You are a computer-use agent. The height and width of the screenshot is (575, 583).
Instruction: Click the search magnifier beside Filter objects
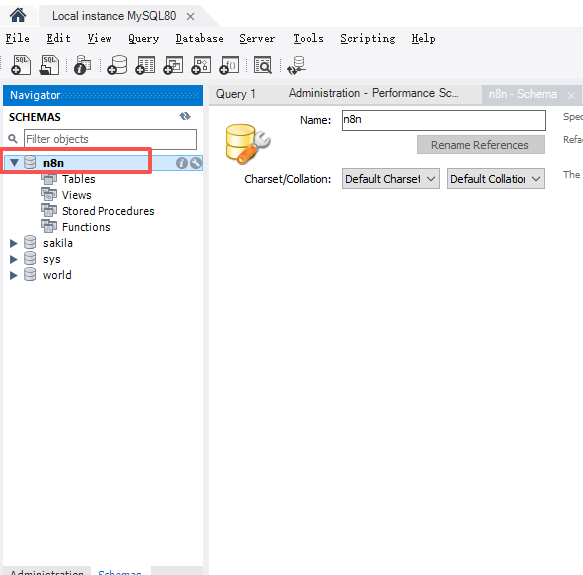tap(13, 139)
